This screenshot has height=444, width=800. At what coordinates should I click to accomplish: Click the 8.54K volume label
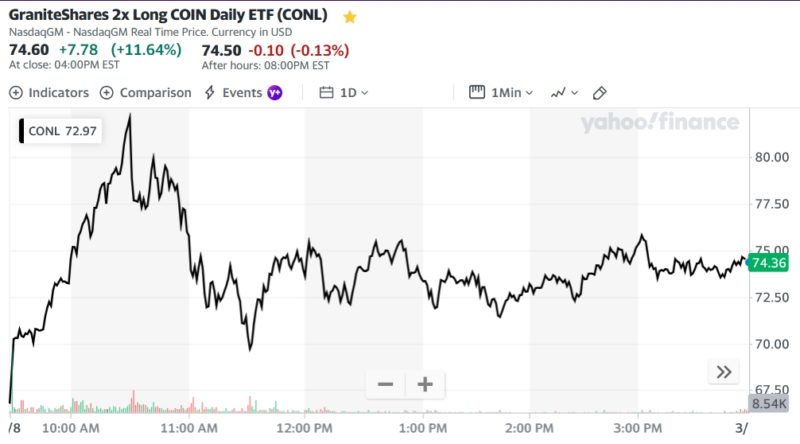point(769,404)
